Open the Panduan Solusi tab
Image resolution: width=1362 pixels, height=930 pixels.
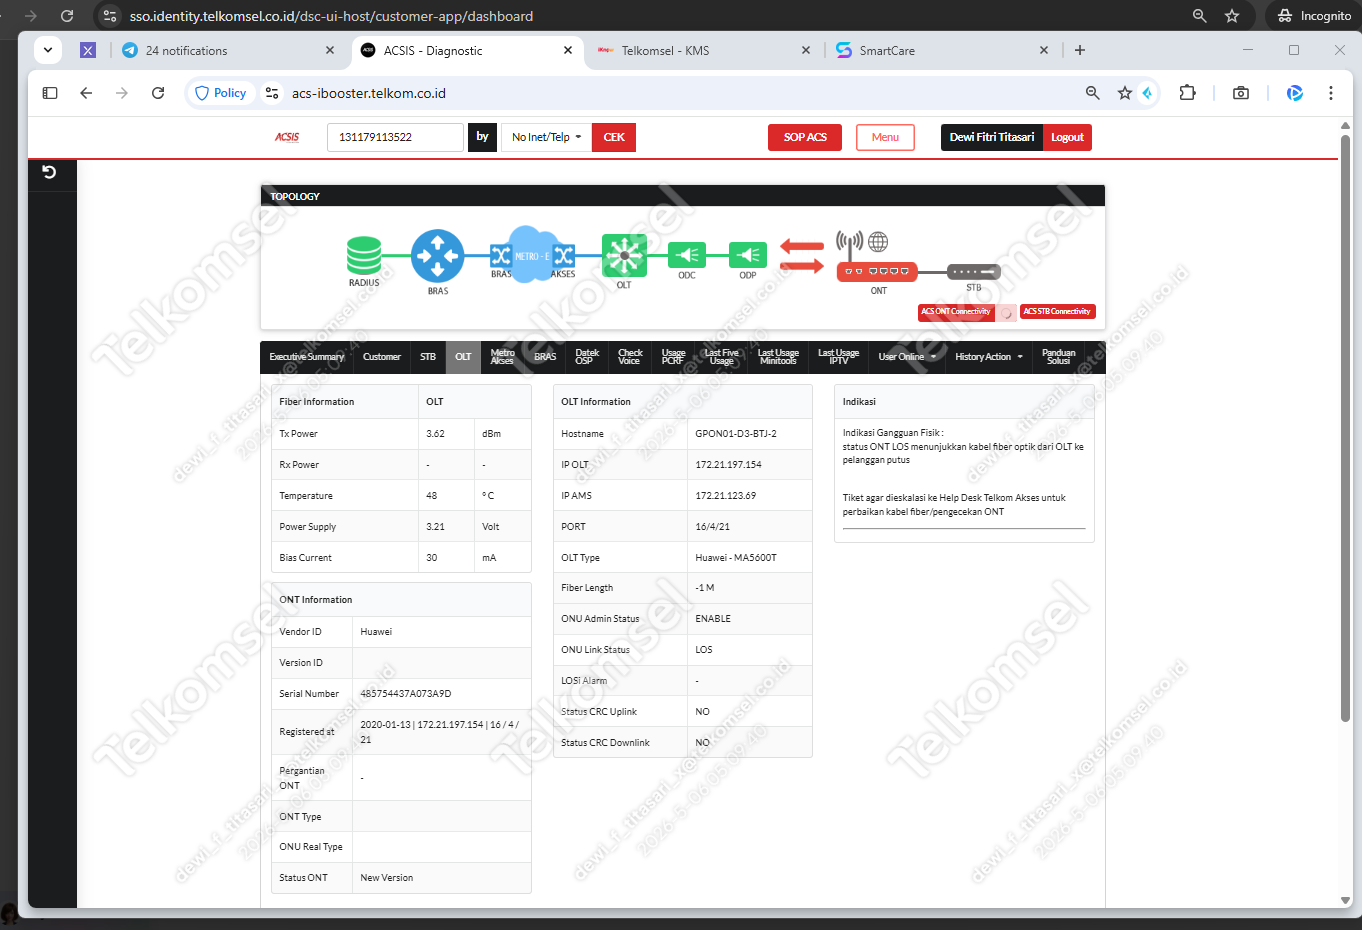point(1059,357)
